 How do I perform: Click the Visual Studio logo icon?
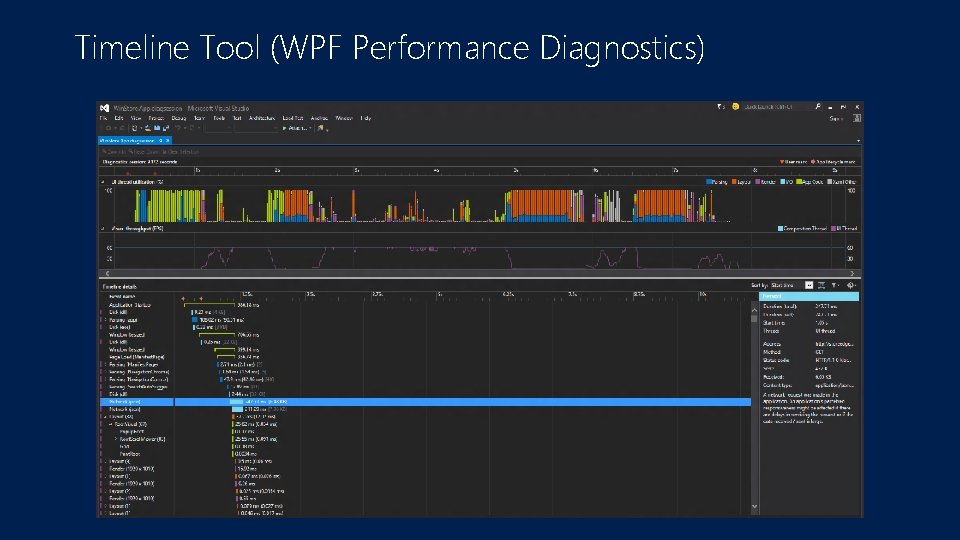click(x=105, y=108)
